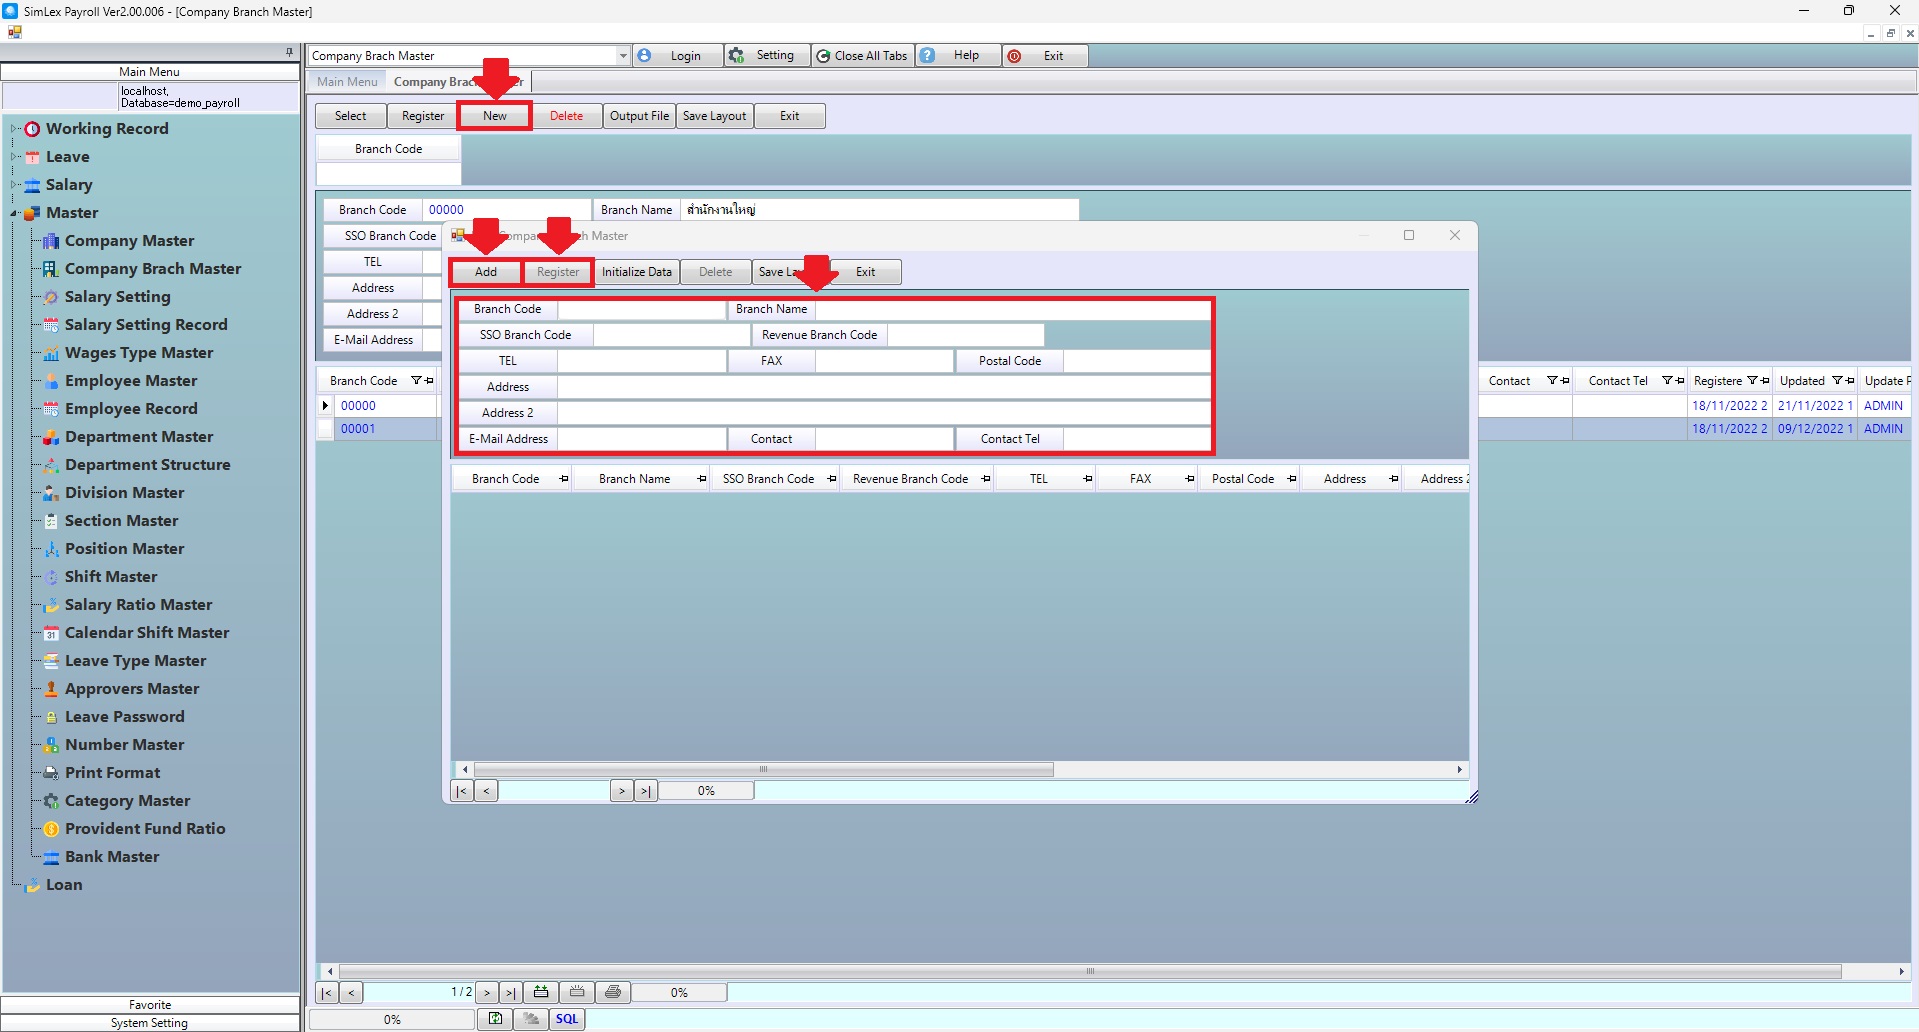The width and height of the screenshot is (1919, 1032).
Task: Open the Company Brach Master dropdown
Action: pos(622,56)
